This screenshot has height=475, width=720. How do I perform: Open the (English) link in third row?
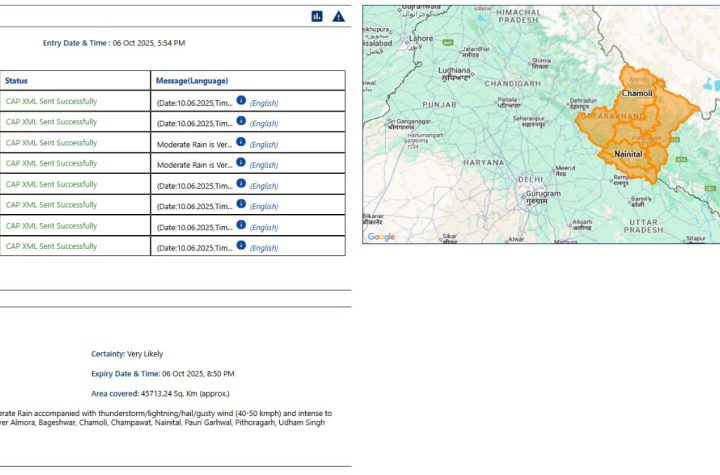coord(264,144)
